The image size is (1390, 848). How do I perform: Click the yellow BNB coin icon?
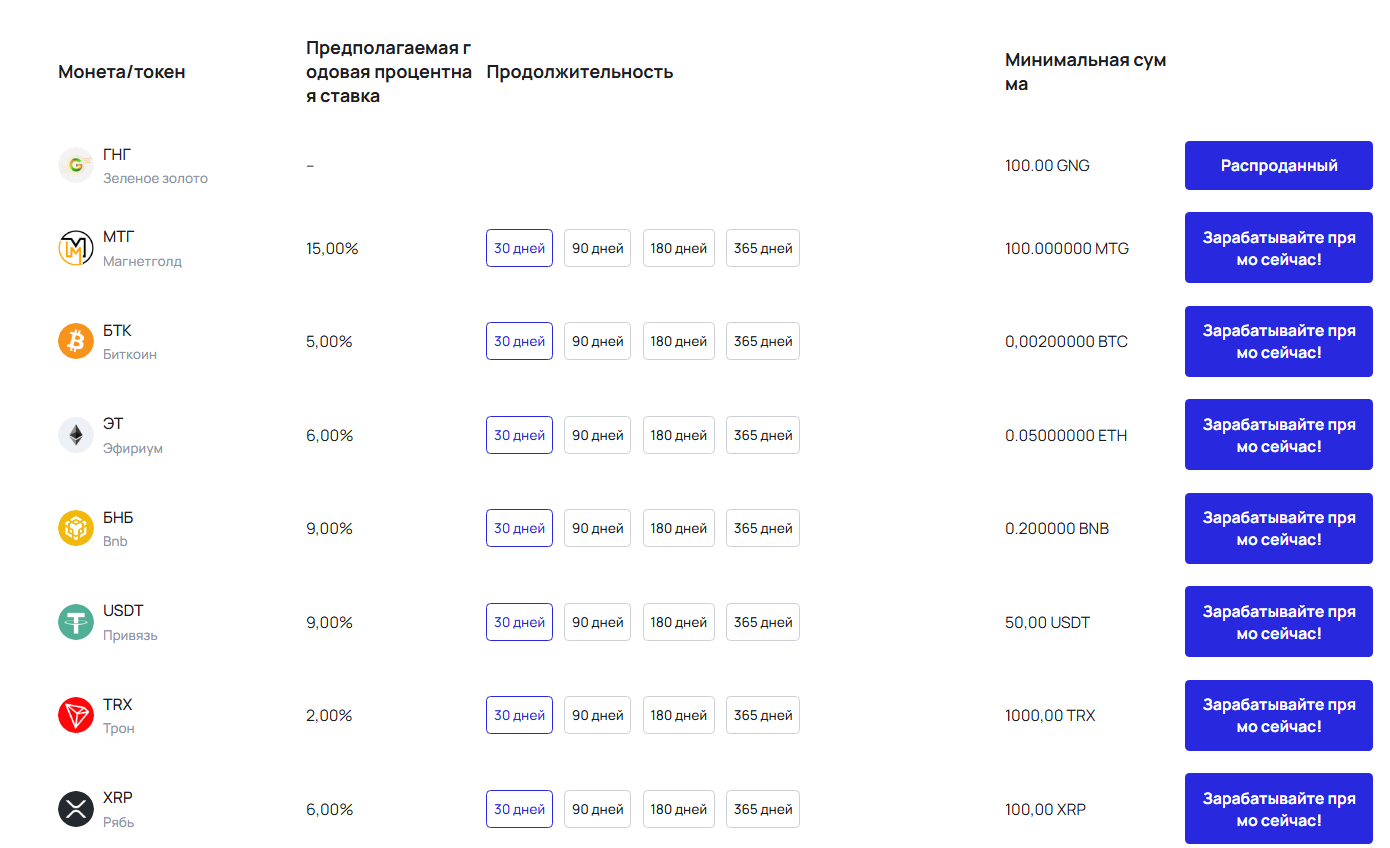click(76, 528)
